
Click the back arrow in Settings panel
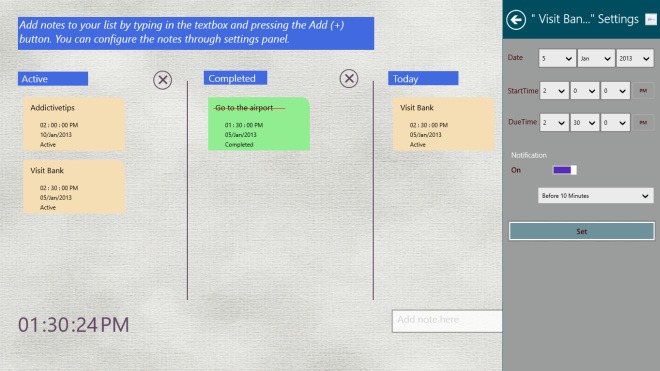pyautogui.click(x=516, y=20)
